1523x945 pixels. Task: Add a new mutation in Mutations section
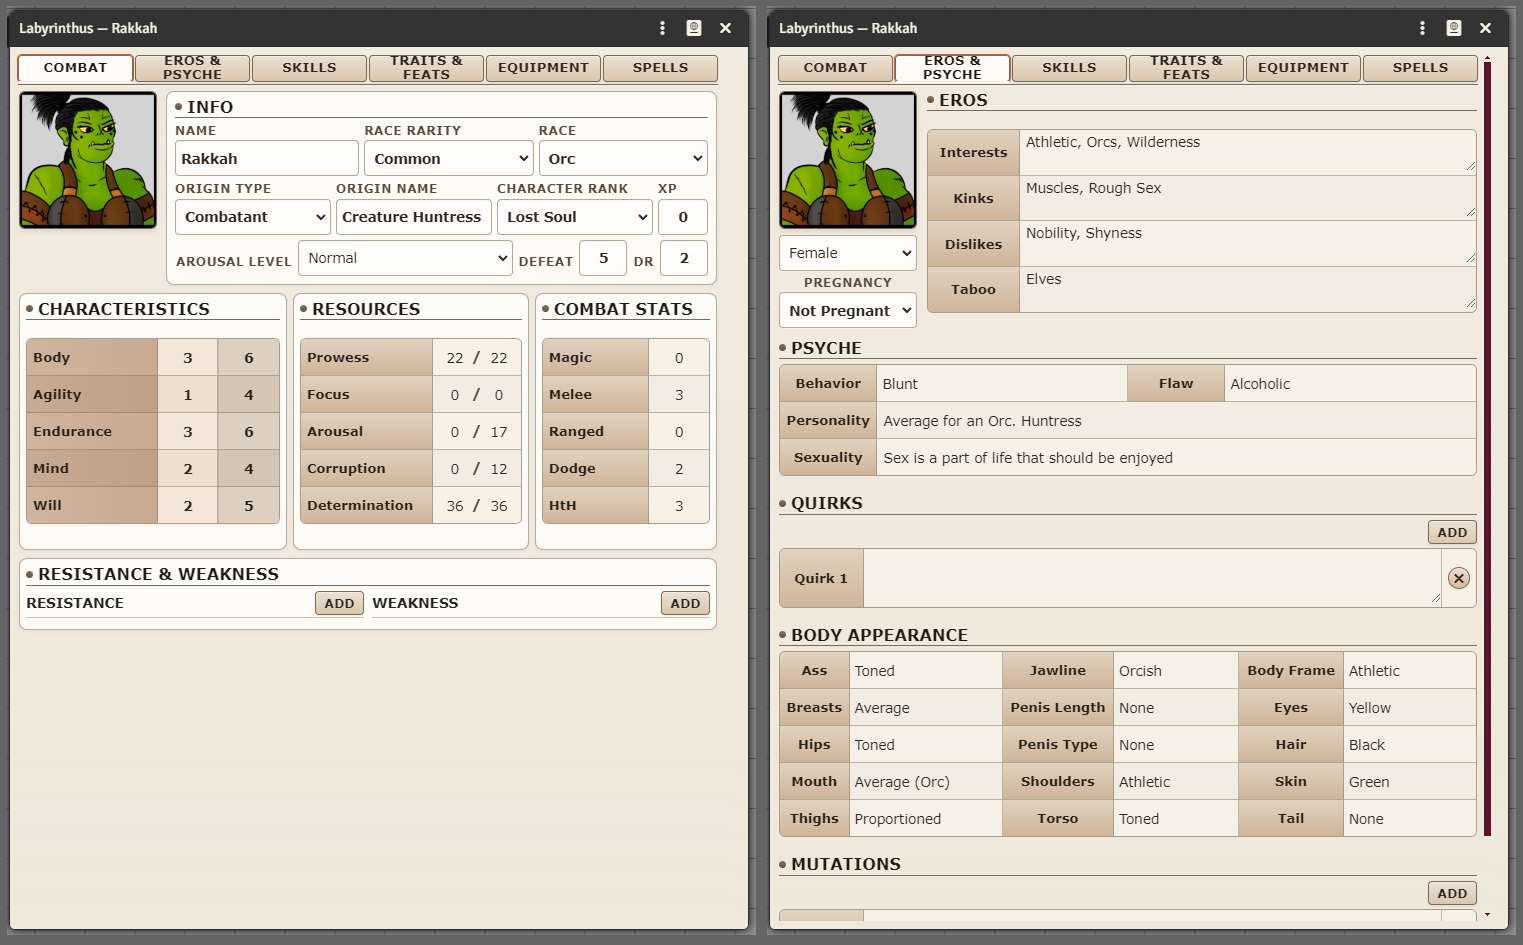1452,893
